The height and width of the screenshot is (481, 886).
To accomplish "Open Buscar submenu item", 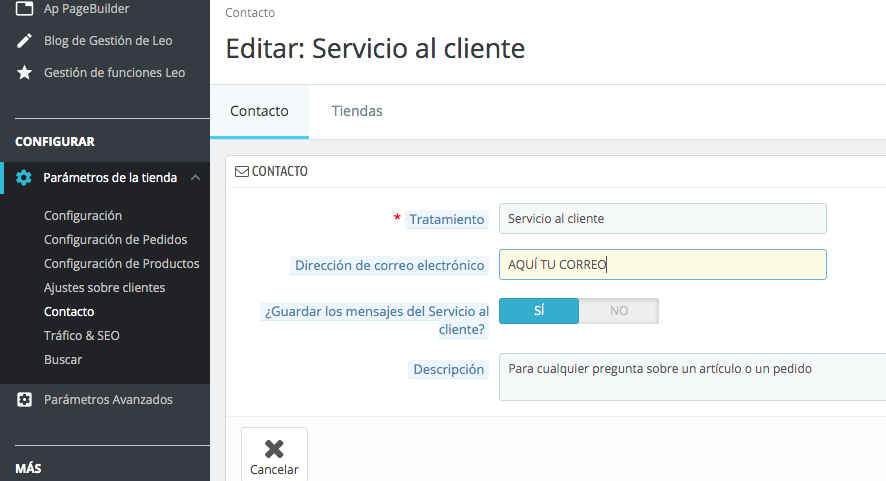I will 63,359.
